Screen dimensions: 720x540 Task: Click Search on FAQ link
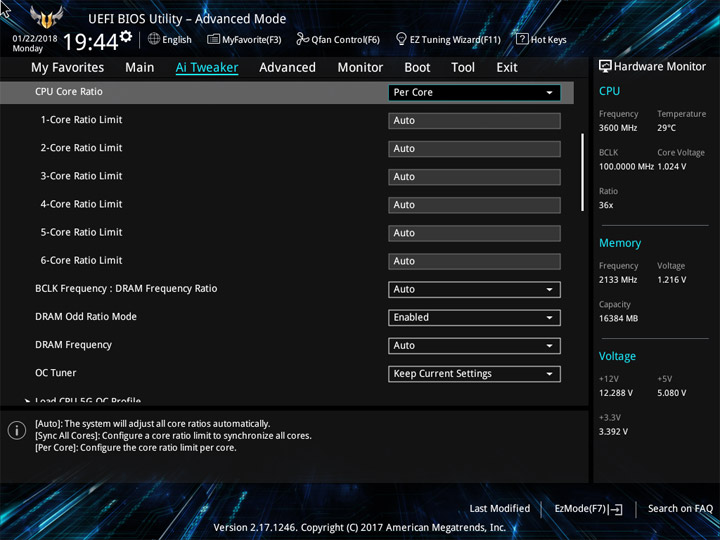point(680,508)
